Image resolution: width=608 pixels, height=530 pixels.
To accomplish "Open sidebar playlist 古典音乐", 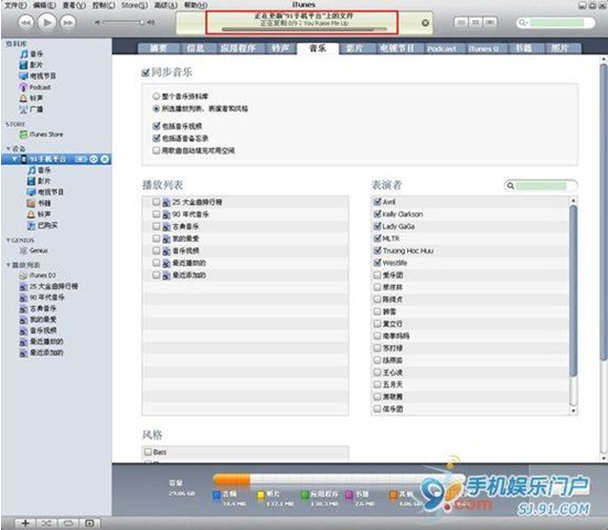I will point(38,309).
